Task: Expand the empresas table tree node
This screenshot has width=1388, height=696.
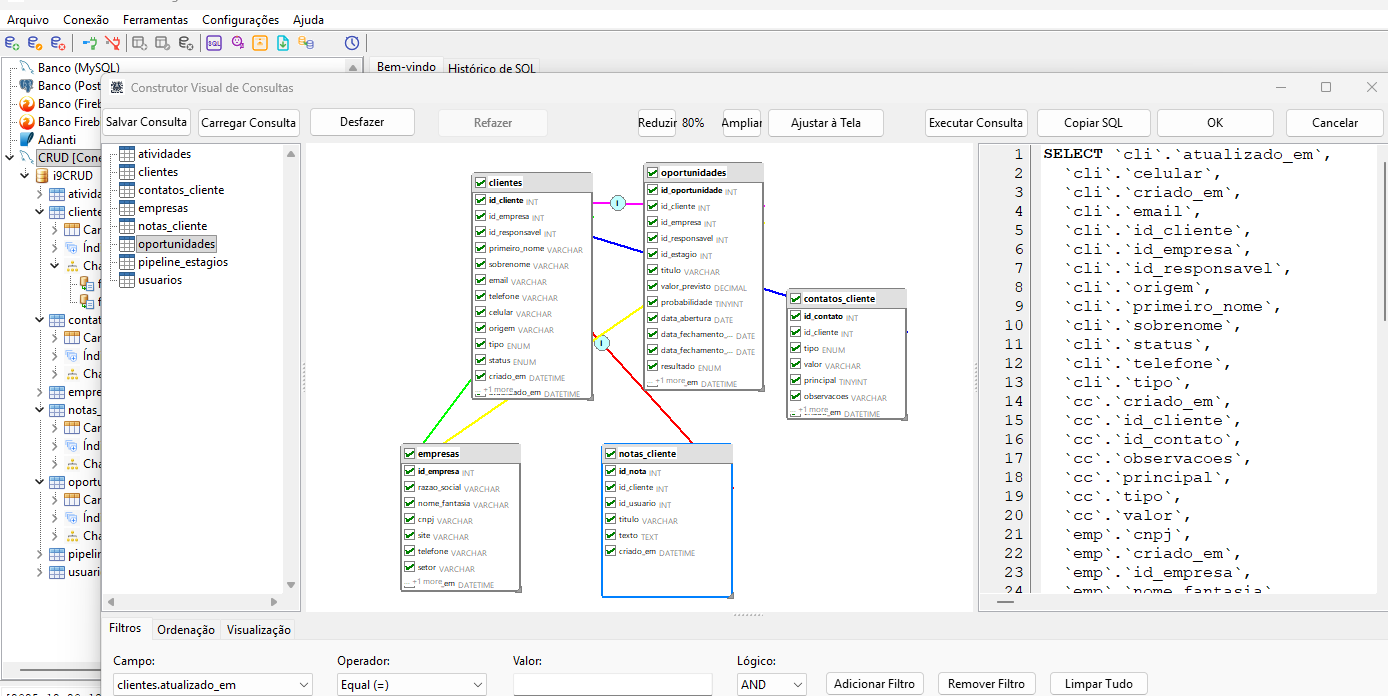Action: (40, 392)
